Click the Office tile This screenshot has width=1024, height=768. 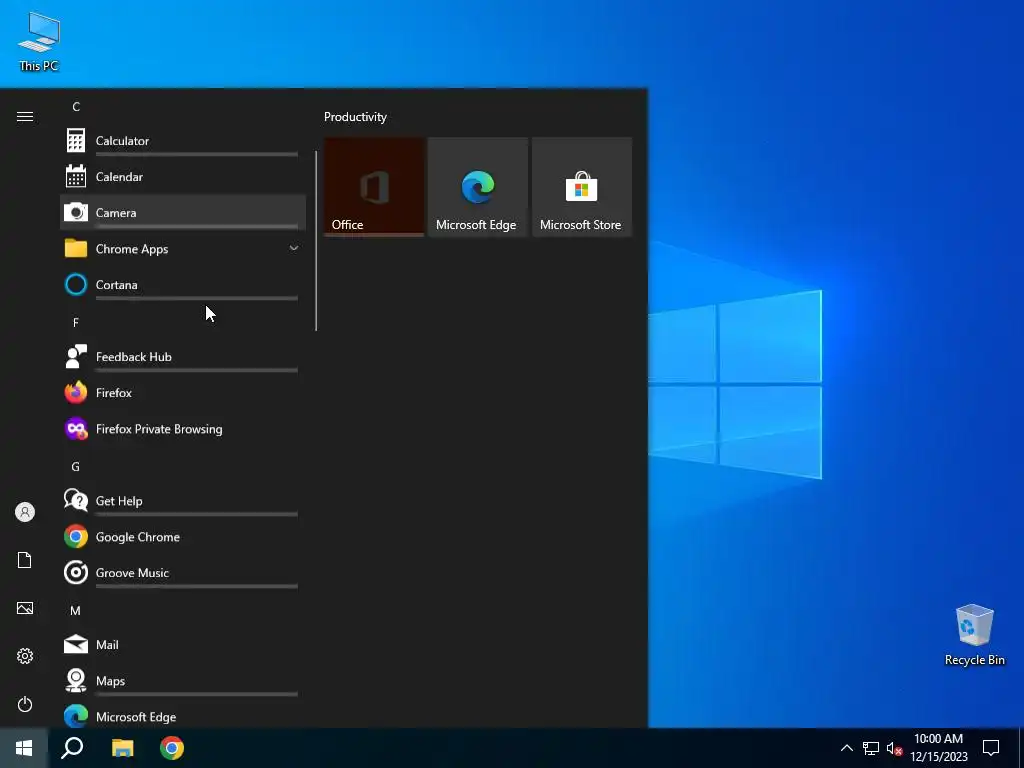pos(374,187)
